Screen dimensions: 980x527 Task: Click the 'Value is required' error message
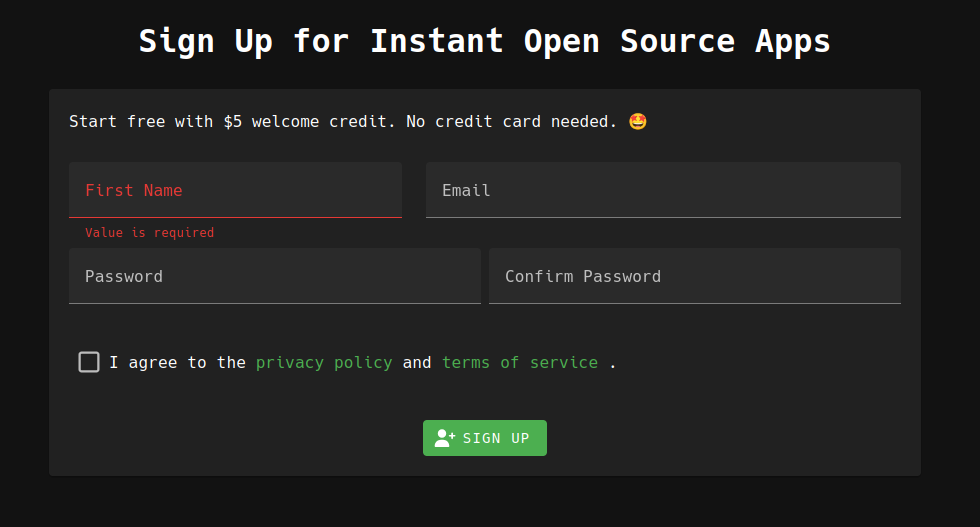tap(149, 232)
